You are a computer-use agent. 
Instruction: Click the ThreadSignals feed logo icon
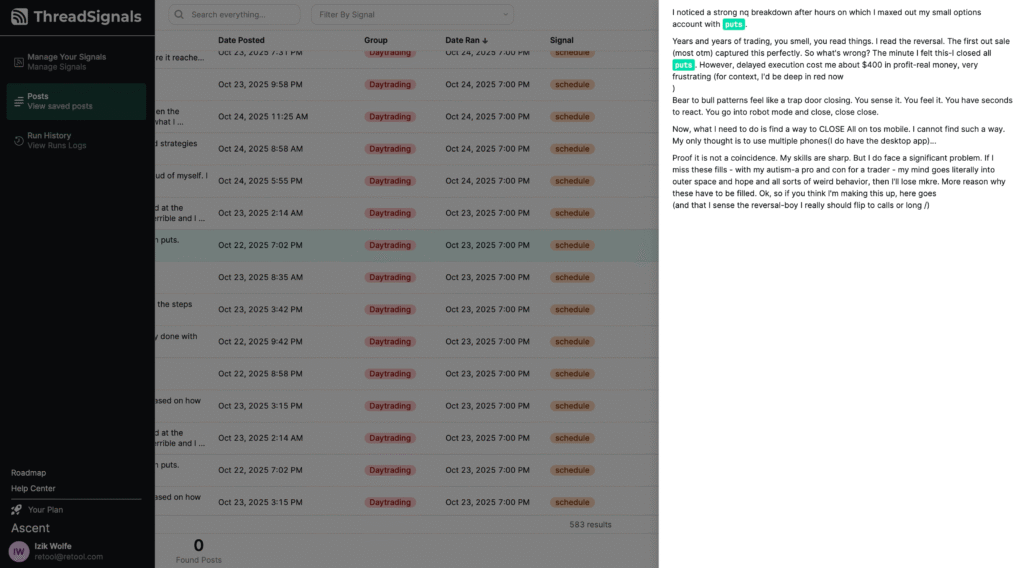click(x=20, y=17)
